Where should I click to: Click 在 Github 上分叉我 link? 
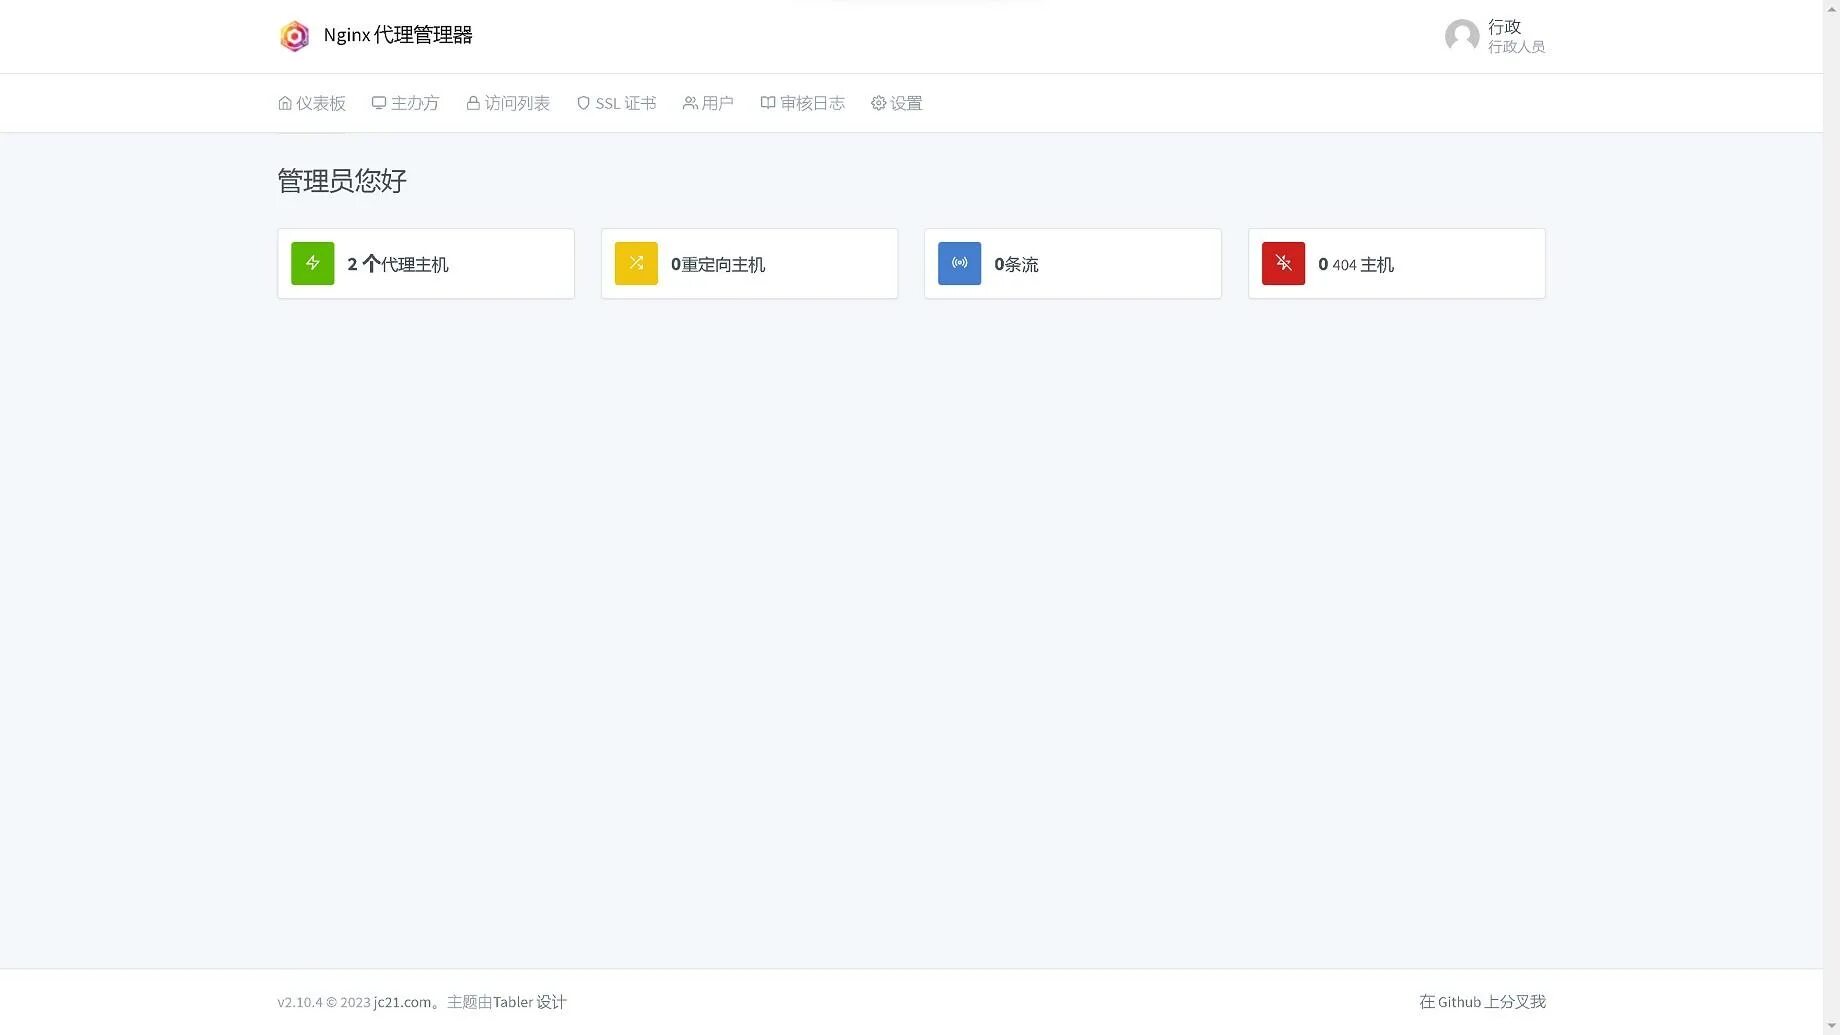(x=1483, y=1002)
